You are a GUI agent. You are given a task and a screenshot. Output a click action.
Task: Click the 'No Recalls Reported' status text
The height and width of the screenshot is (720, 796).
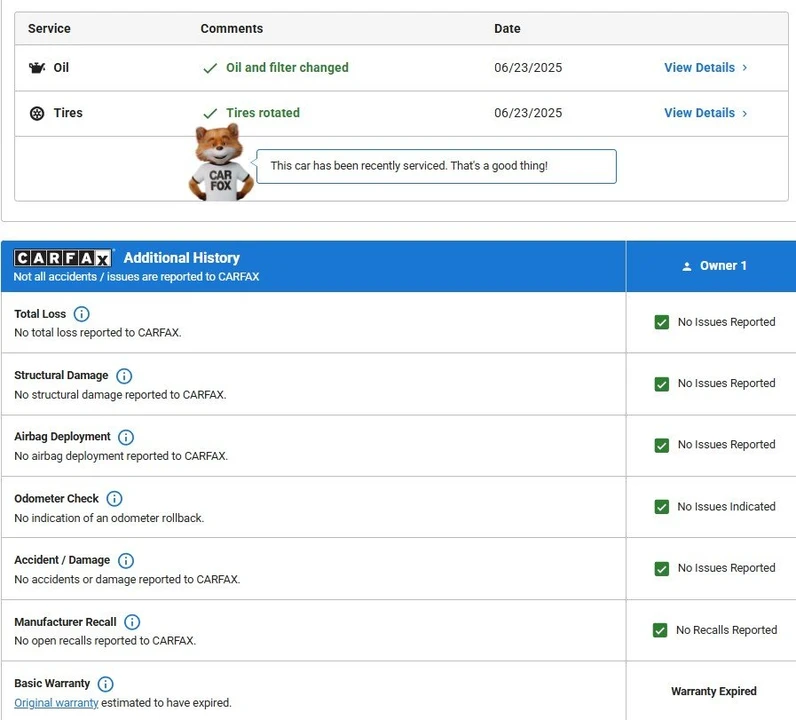point(726,630)
